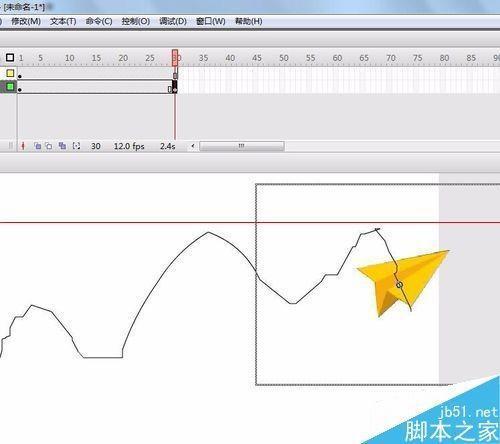Click the 12.0 fps frame rate value
The image size is (500, 444).
129,146
